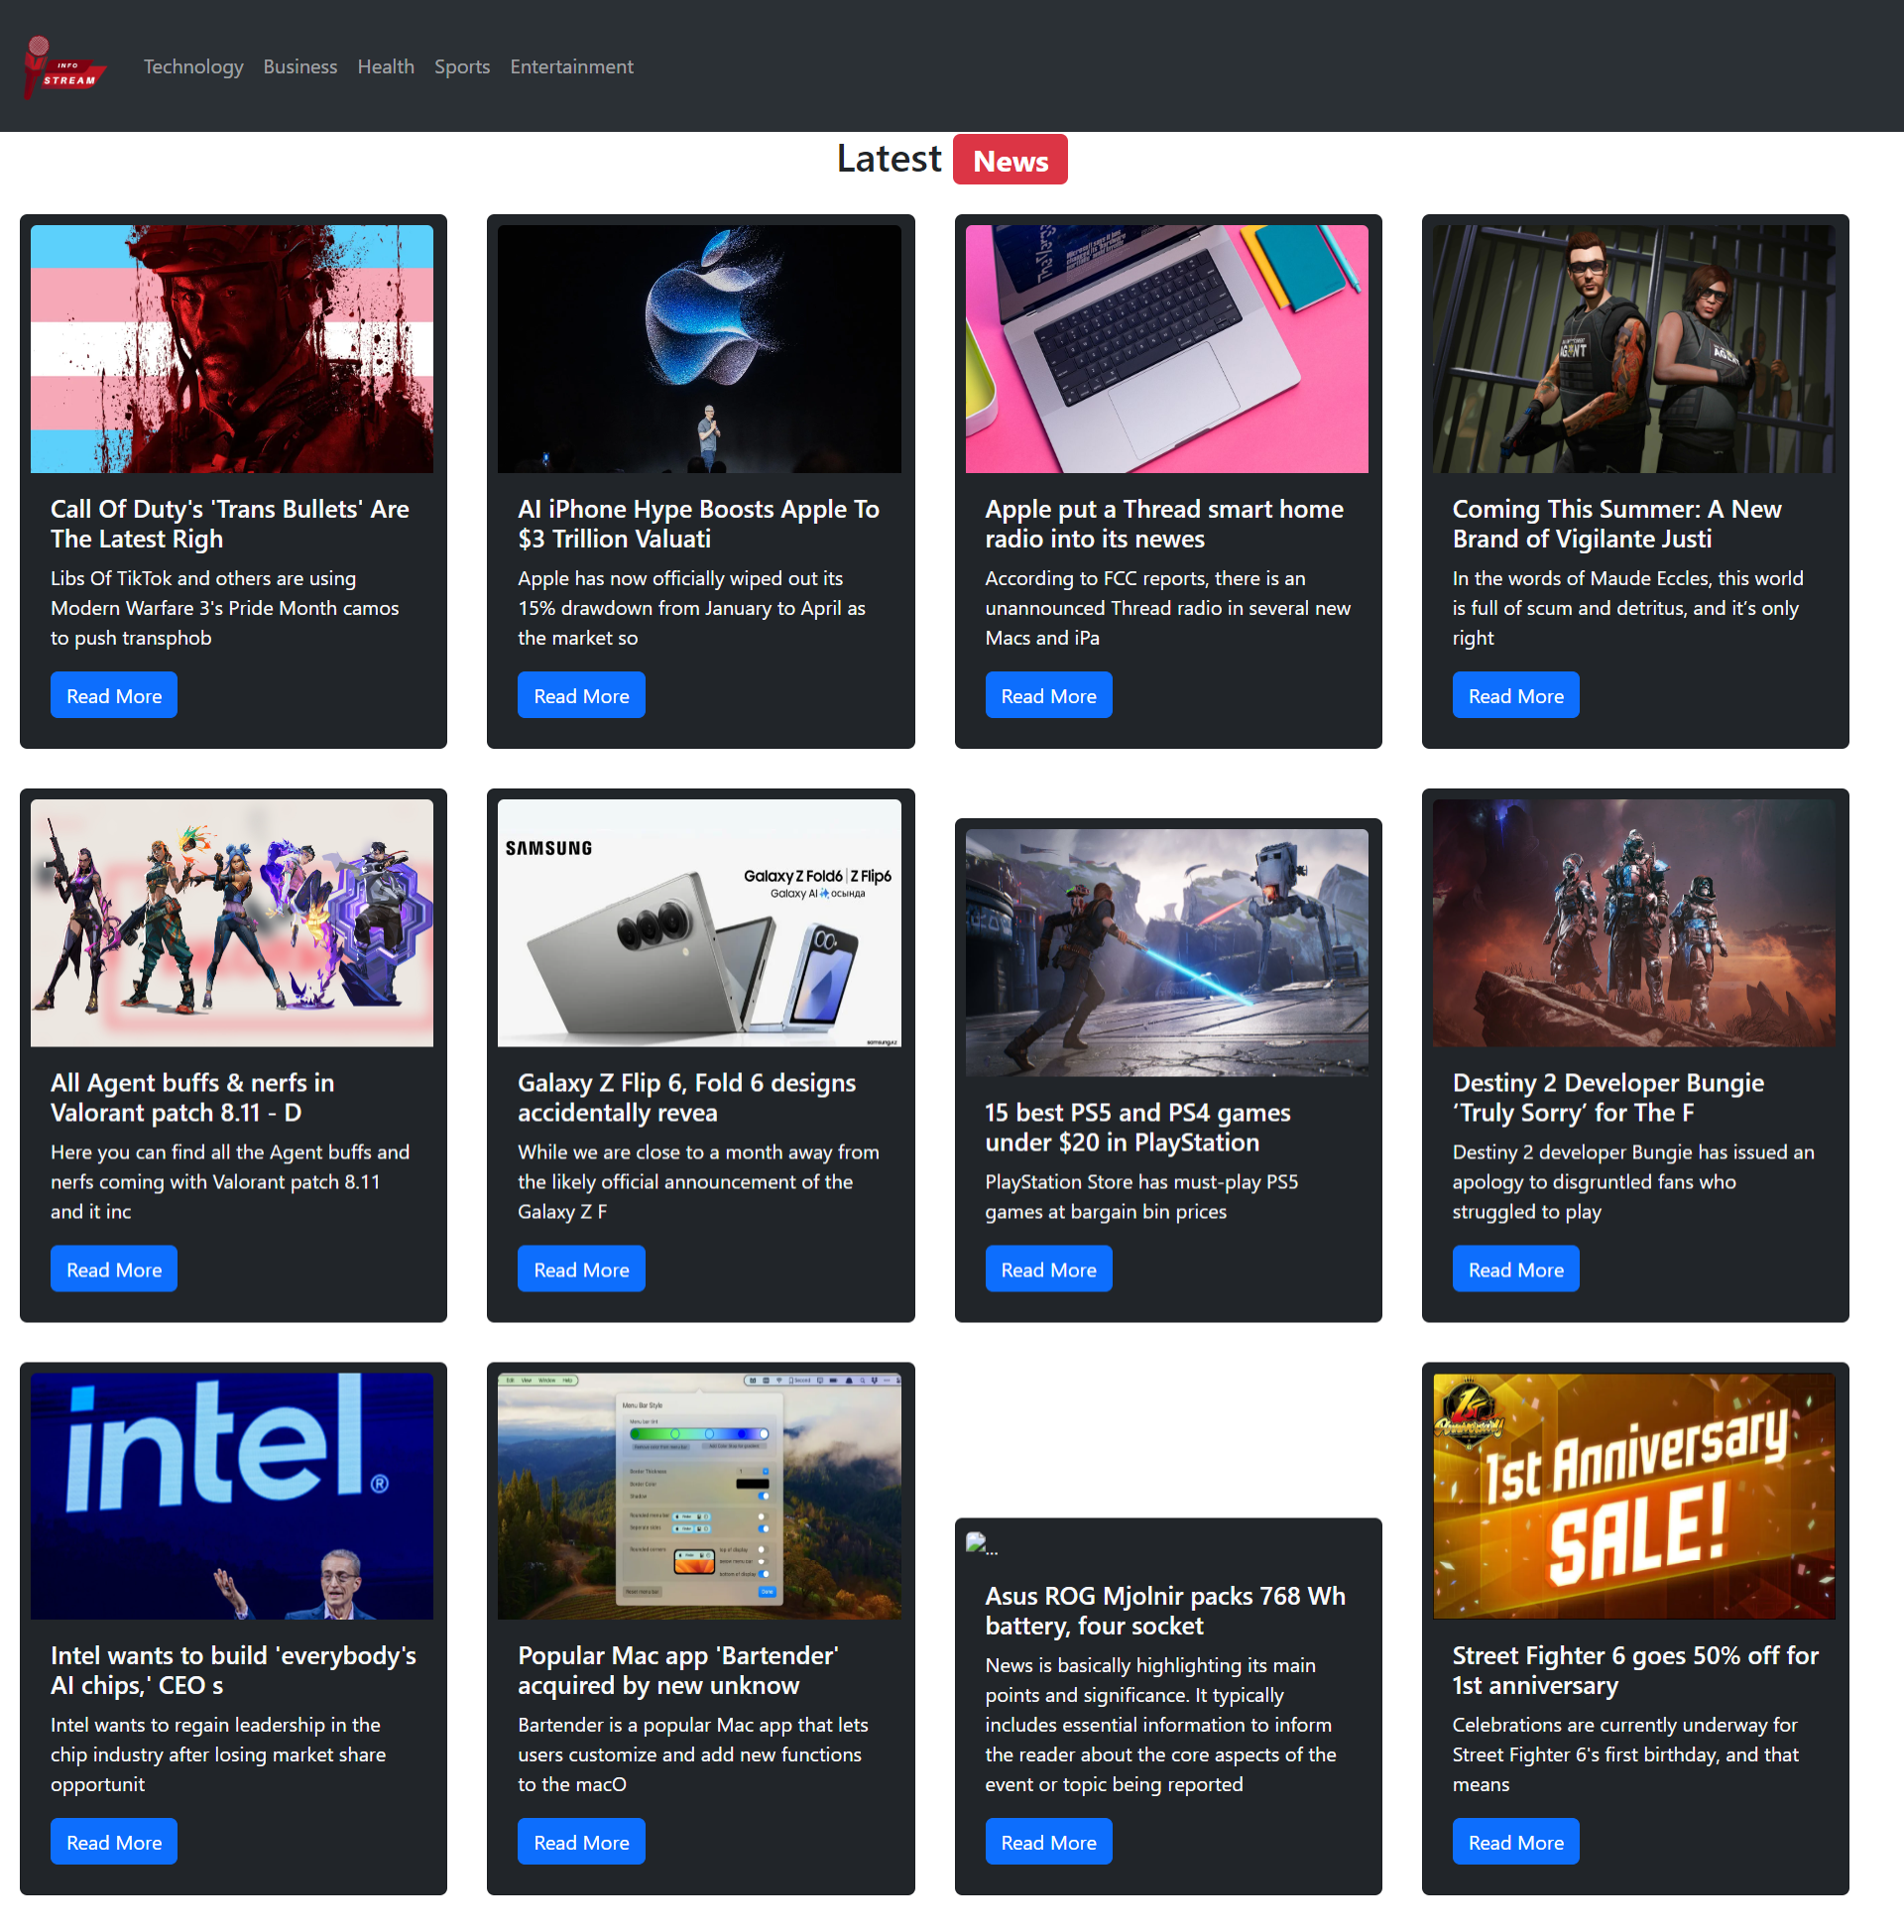
Task: Click the red News badge in the heading
Action: (1010, 160)
